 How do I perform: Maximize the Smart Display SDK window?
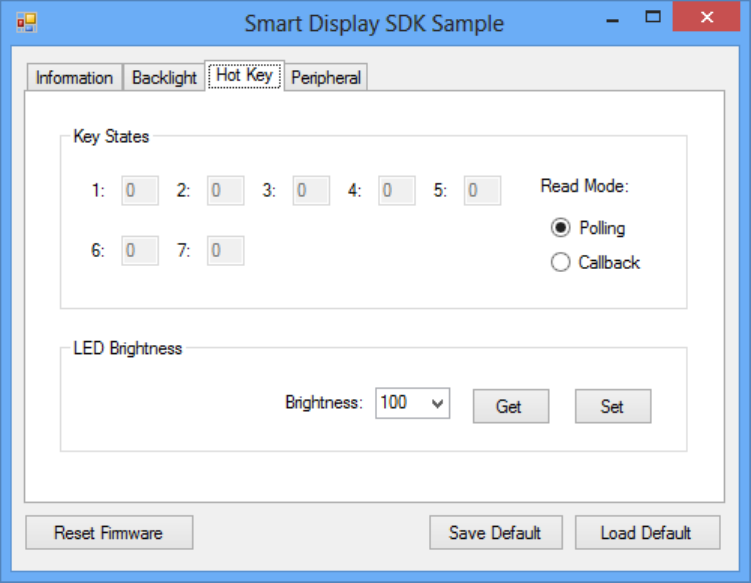[653, 17]
